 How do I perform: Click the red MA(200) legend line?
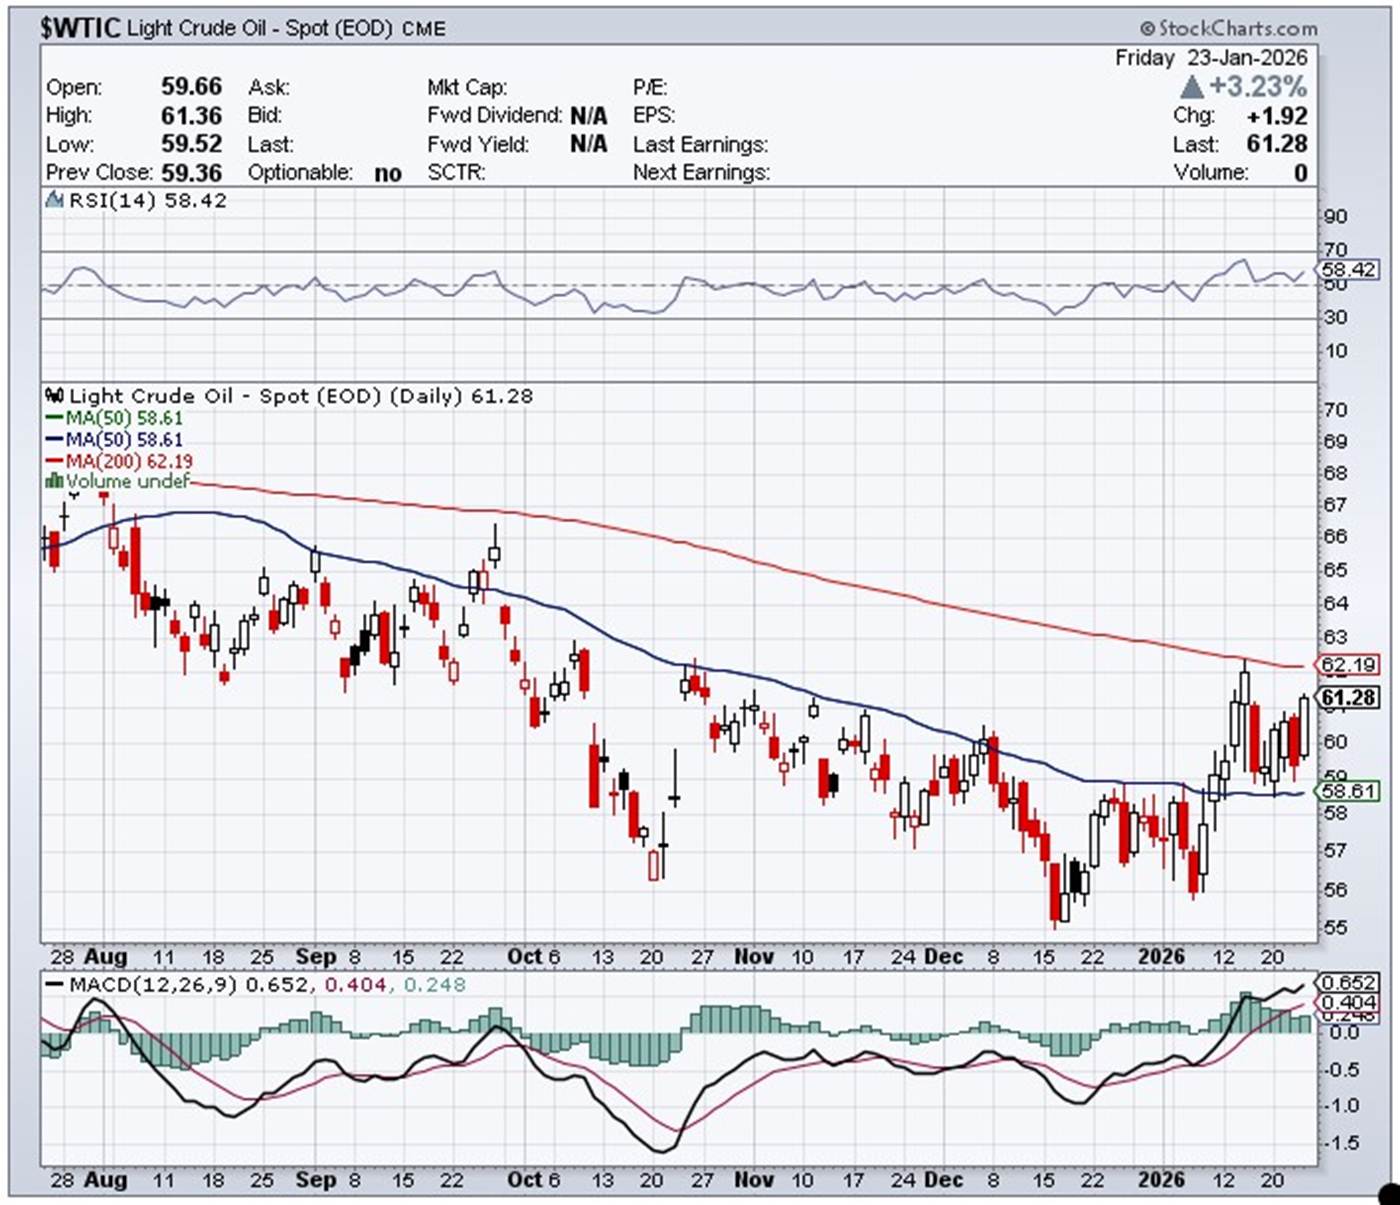click(55, 461)
